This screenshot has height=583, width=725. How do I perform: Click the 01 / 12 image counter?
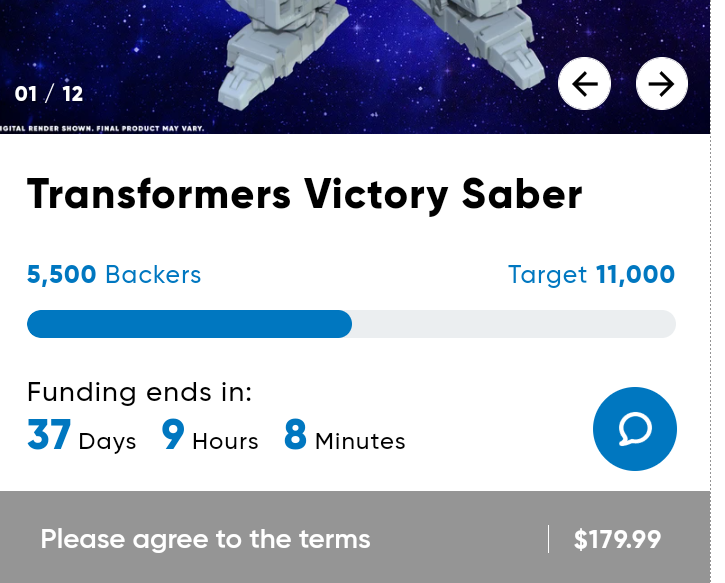point(49,94)
